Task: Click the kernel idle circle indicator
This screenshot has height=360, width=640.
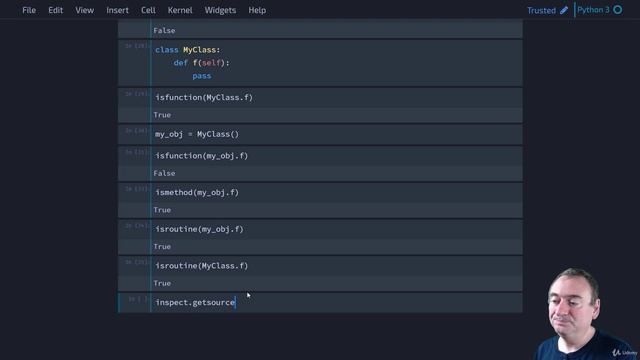Action: click(x=618, y=10)
